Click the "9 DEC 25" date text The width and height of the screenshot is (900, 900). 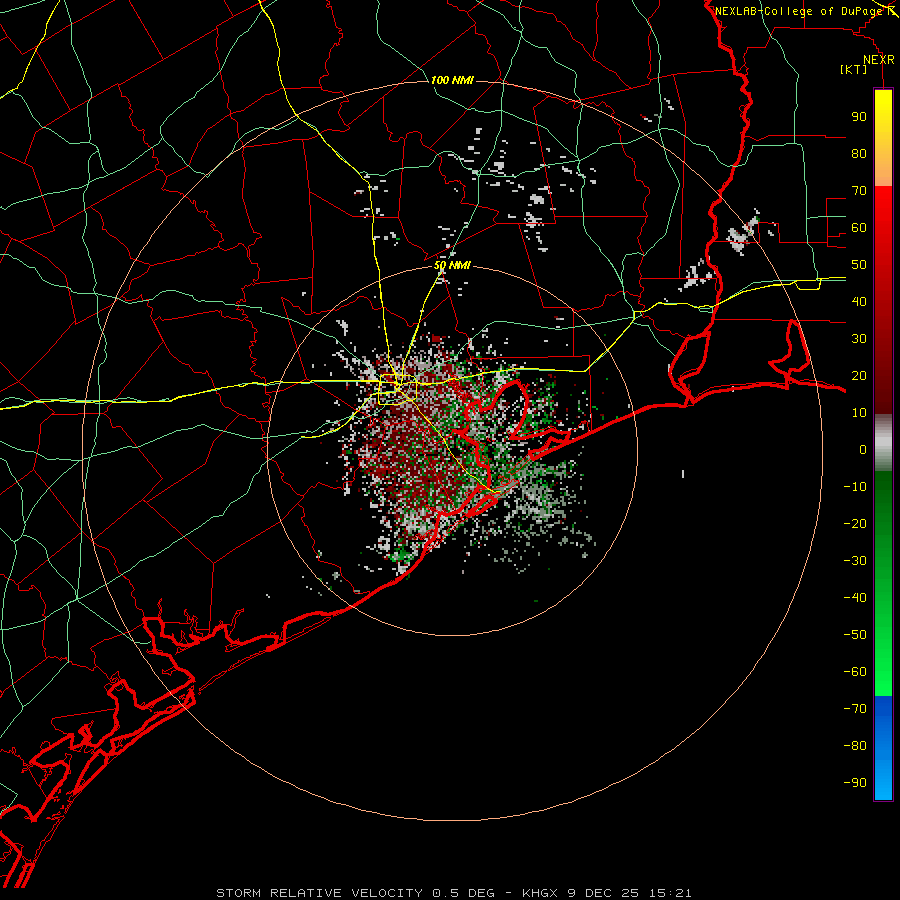603,893
